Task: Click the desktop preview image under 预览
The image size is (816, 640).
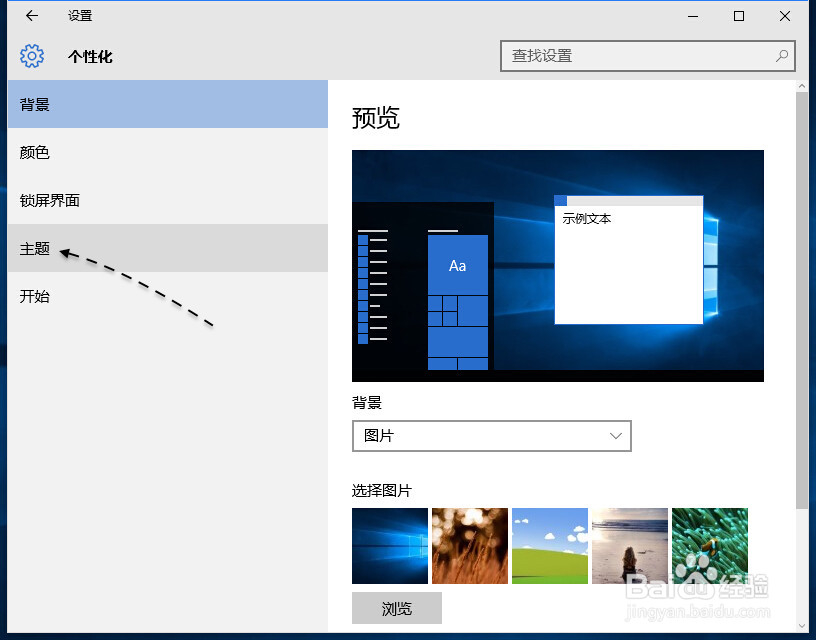Action: click(x=557, y=265)
